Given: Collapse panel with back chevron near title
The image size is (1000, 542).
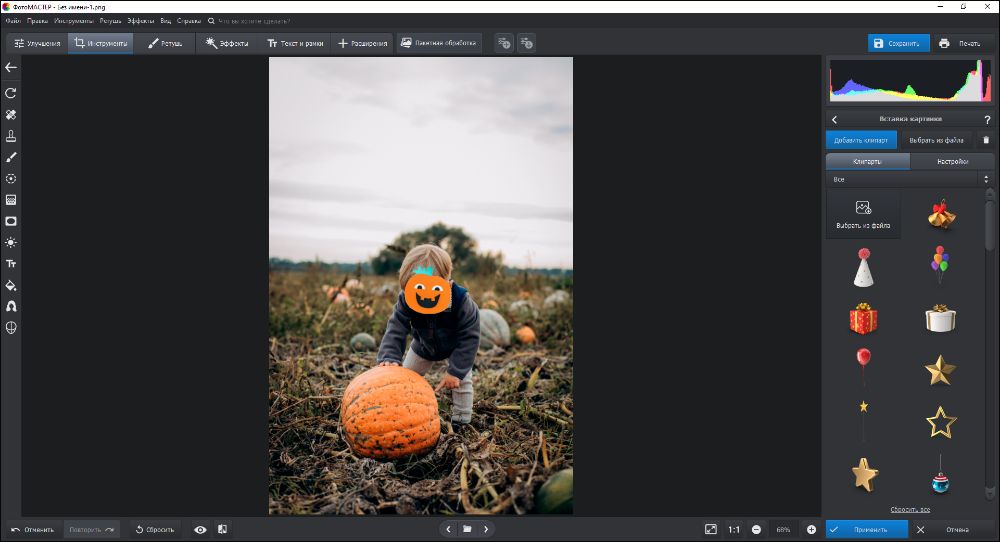Looking at the screenshot, I should pyautogui.click(x=835, y=119).
